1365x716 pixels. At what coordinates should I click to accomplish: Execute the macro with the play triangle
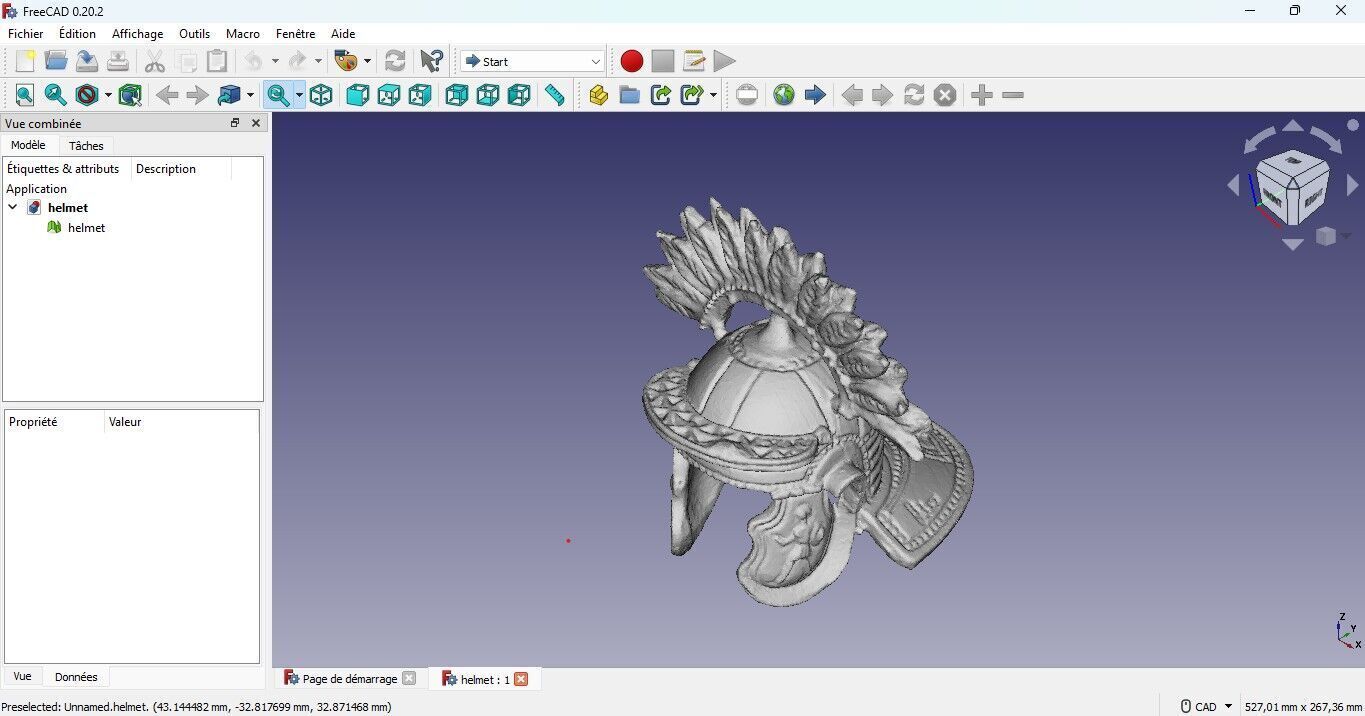725,61
